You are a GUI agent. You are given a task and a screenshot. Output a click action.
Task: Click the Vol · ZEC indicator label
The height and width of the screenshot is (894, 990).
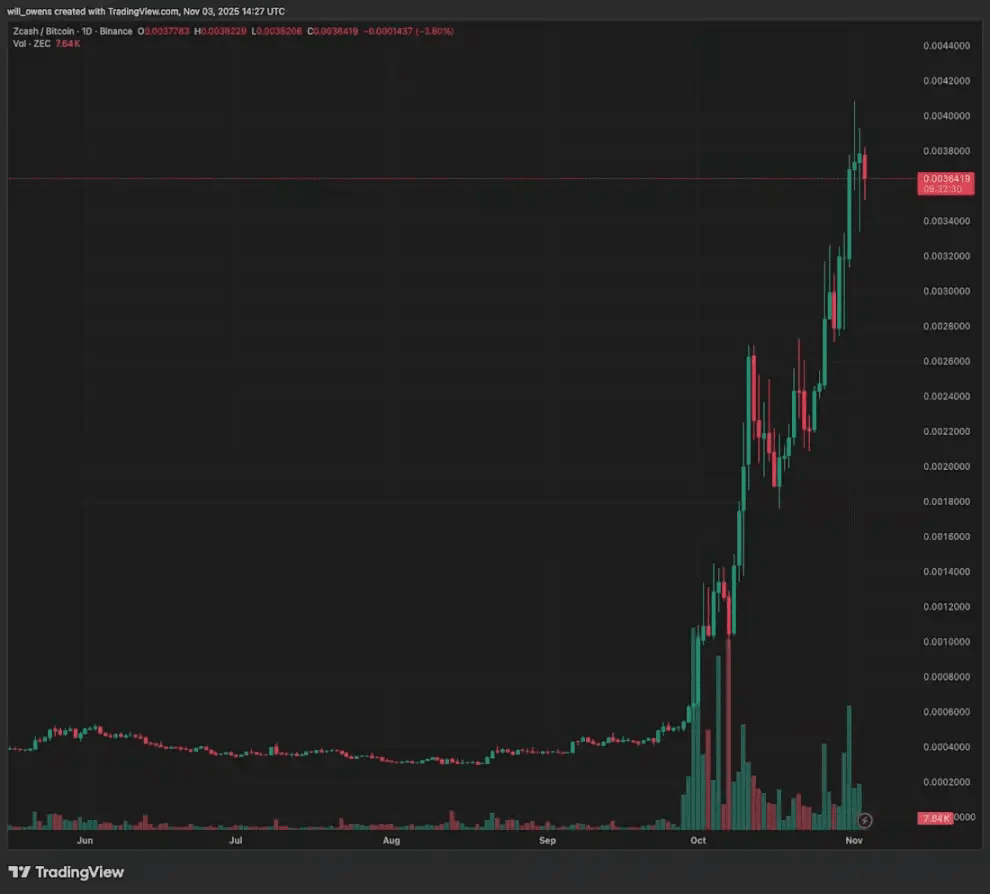(32, 44)
